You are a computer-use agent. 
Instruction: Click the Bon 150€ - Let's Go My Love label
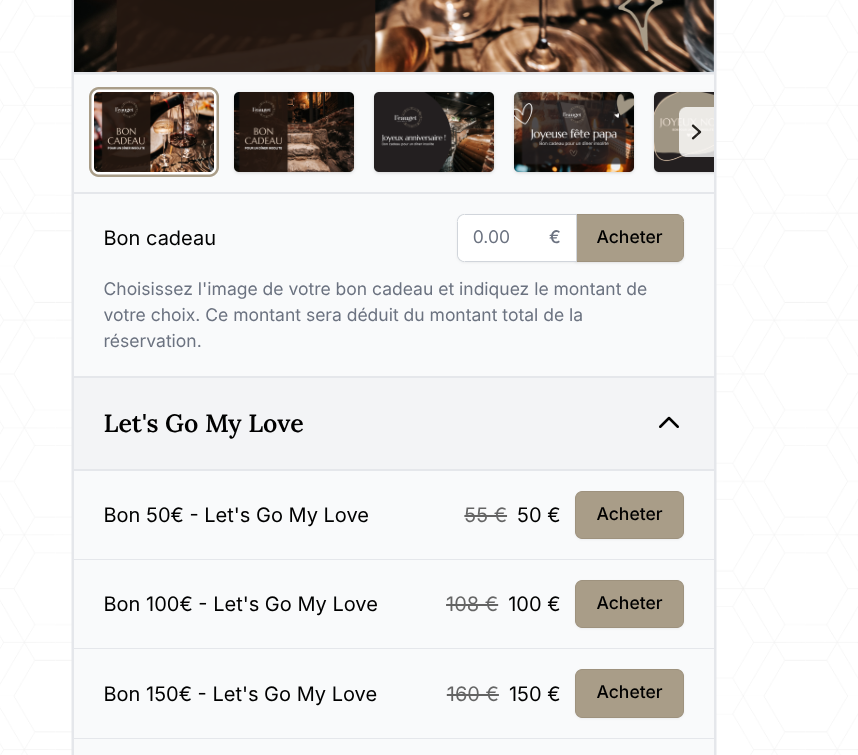[240, 694]
